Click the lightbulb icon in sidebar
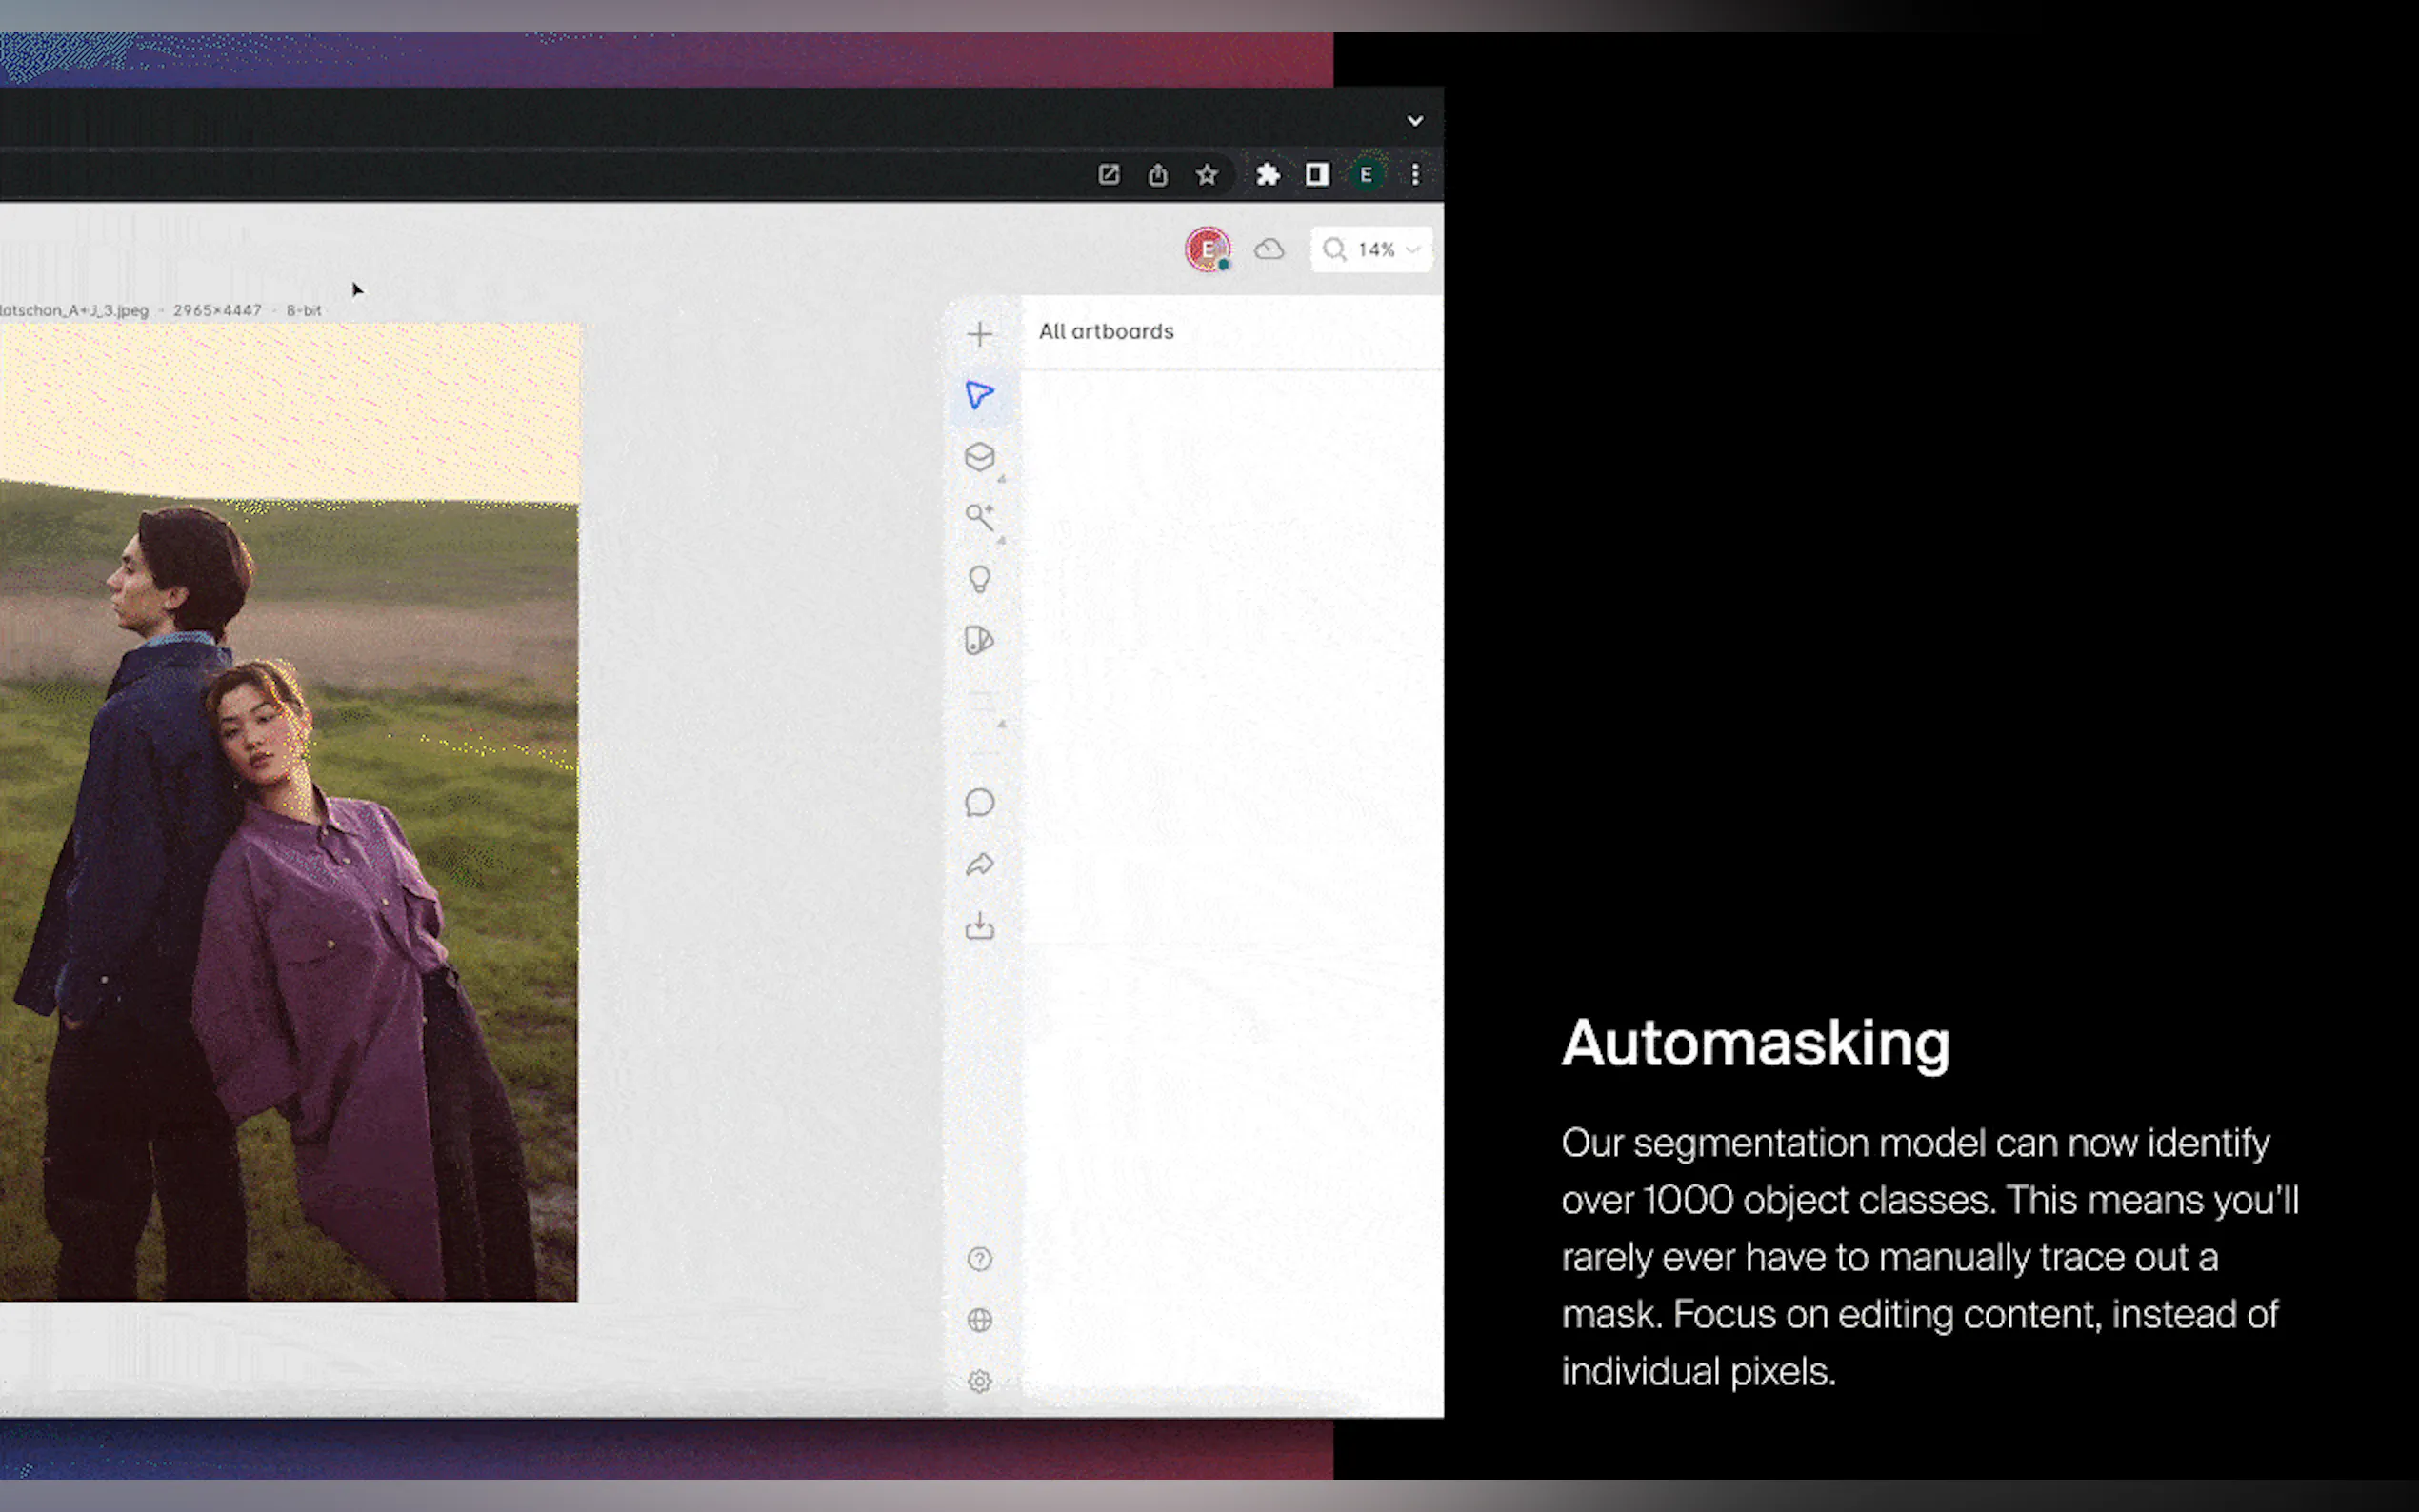The height and width of the screenshot is (1512, 2419). pyautogui.click(x=979, y=579)
